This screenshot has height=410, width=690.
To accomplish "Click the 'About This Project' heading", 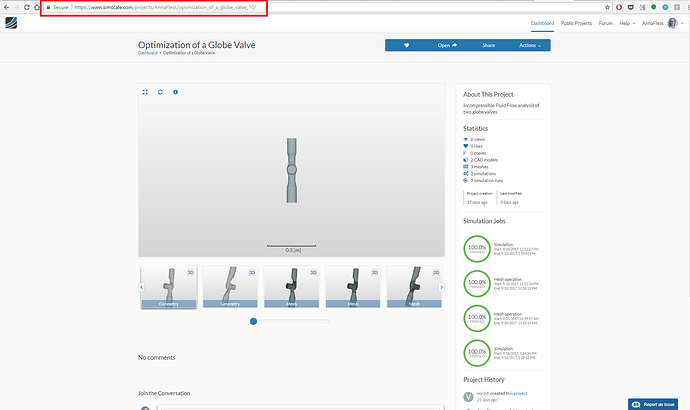I will point(488,94).
